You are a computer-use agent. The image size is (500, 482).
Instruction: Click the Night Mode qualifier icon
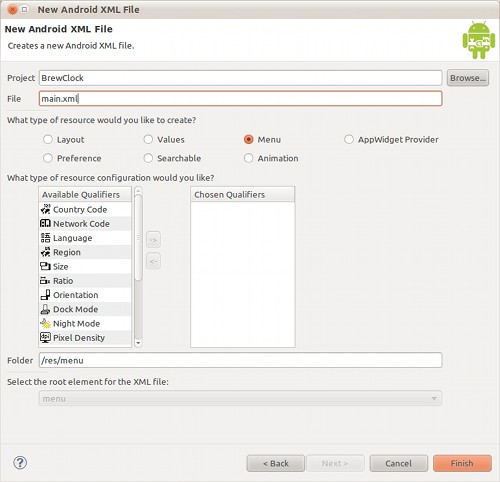pos(45,323)
